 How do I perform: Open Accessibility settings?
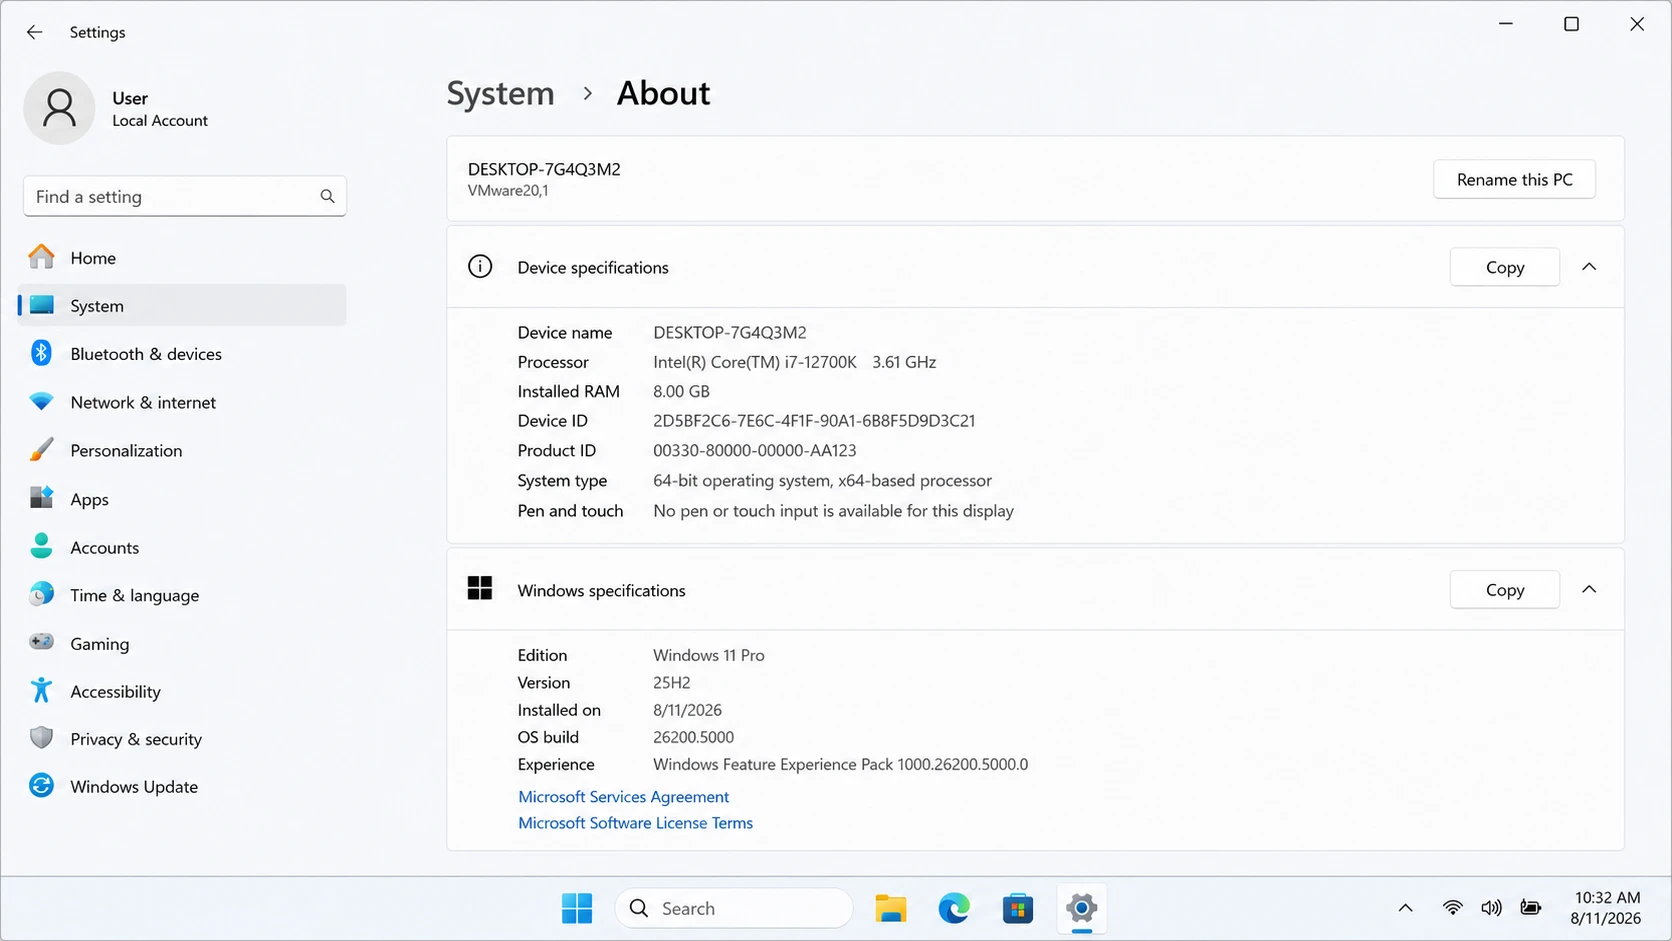(x=182, y=691)
